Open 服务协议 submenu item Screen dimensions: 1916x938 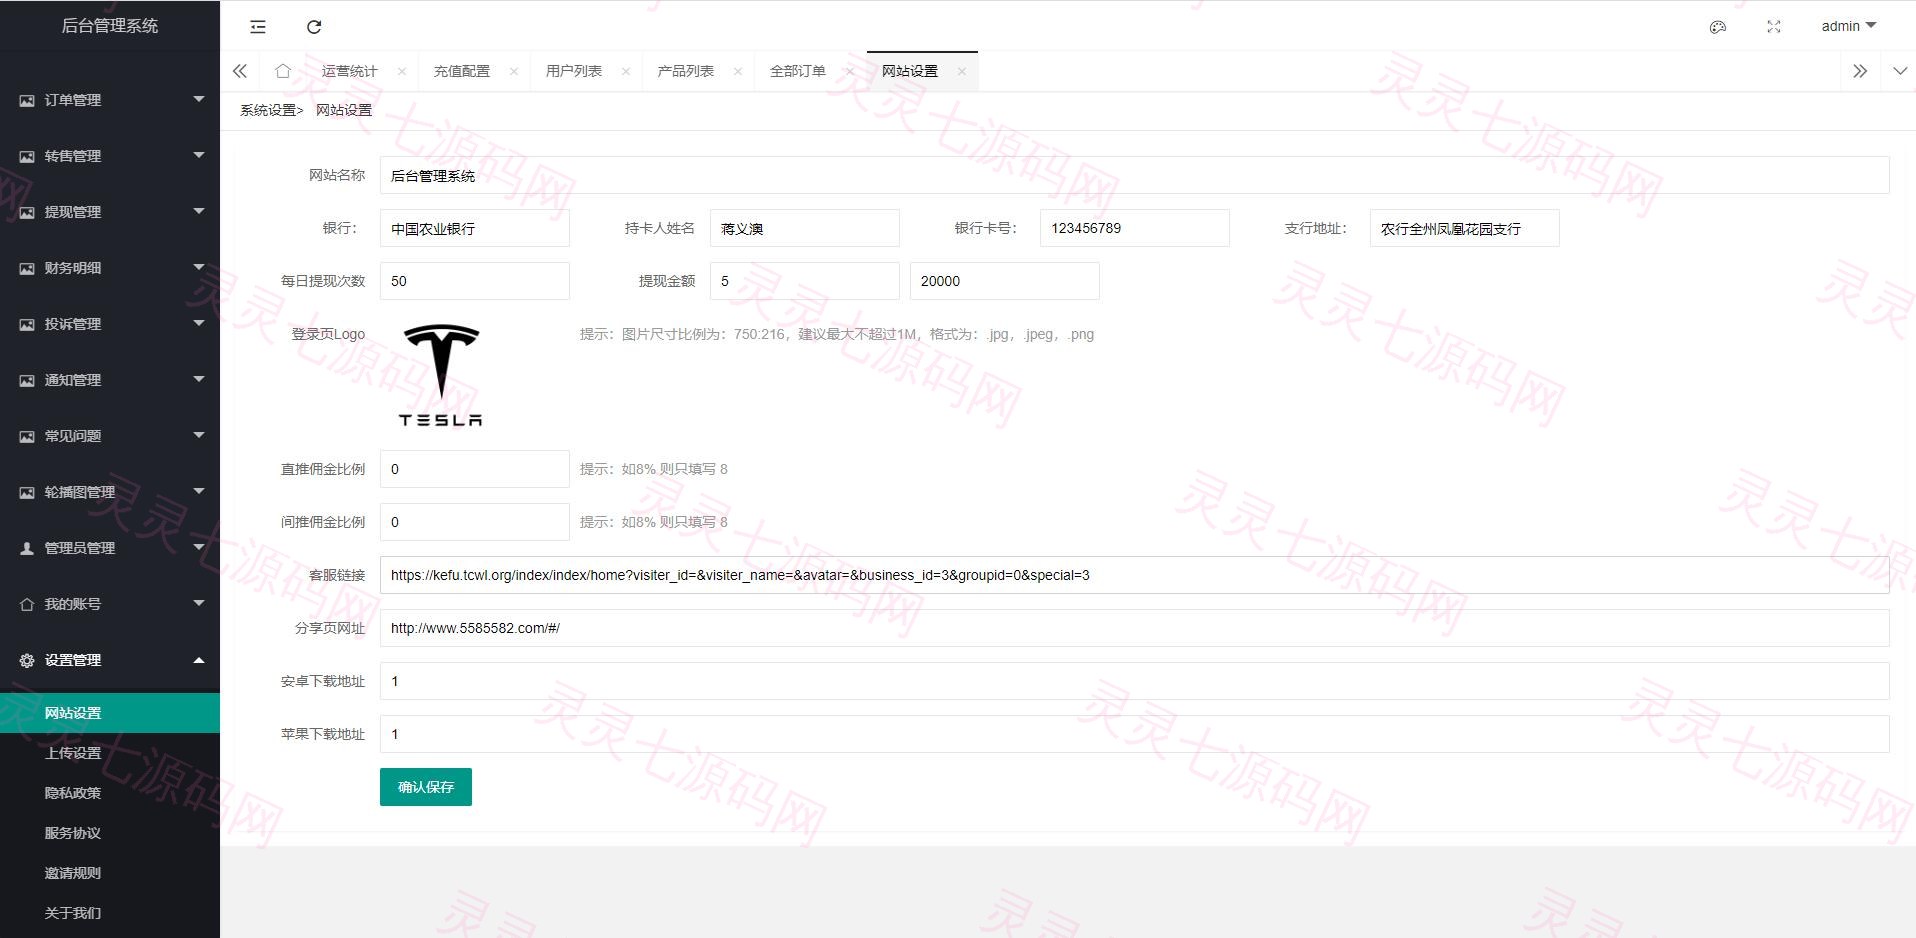click(x=110, y=833)
